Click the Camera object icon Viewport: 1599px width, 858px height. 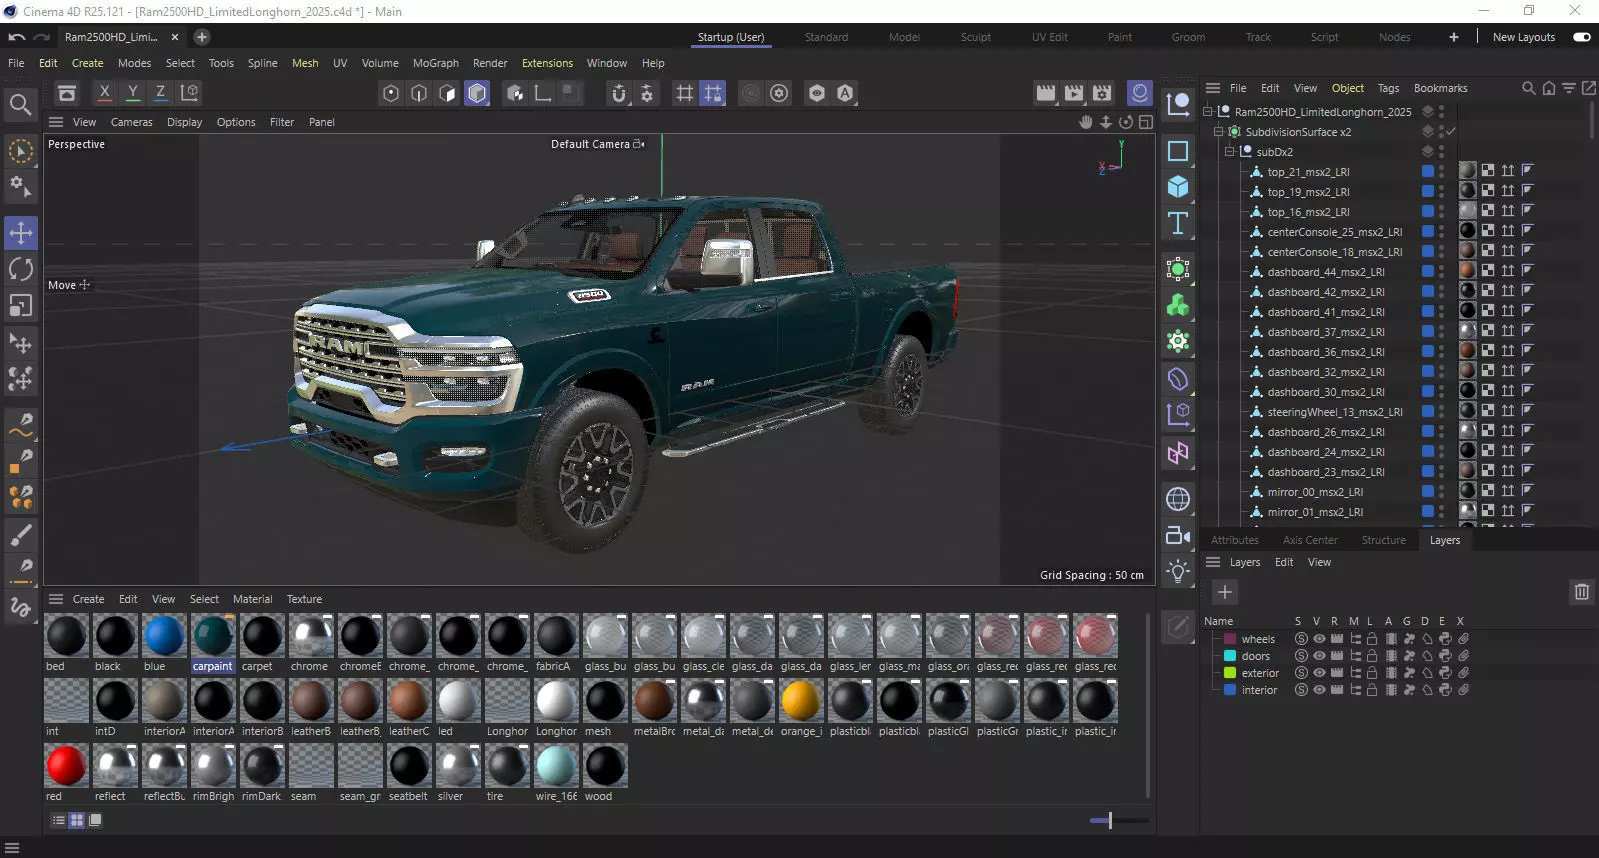click(x=1178, y=536)
